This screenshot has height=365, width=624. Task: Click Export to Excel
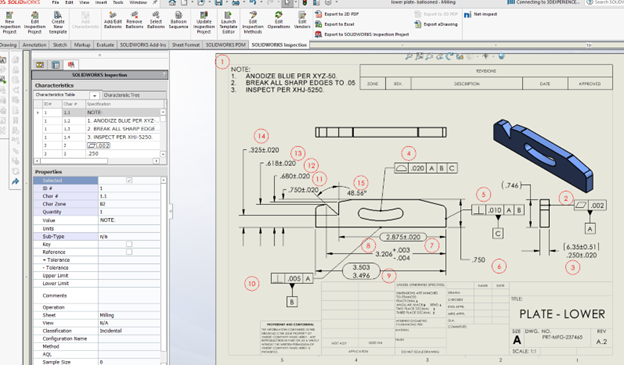click(335, 24)
